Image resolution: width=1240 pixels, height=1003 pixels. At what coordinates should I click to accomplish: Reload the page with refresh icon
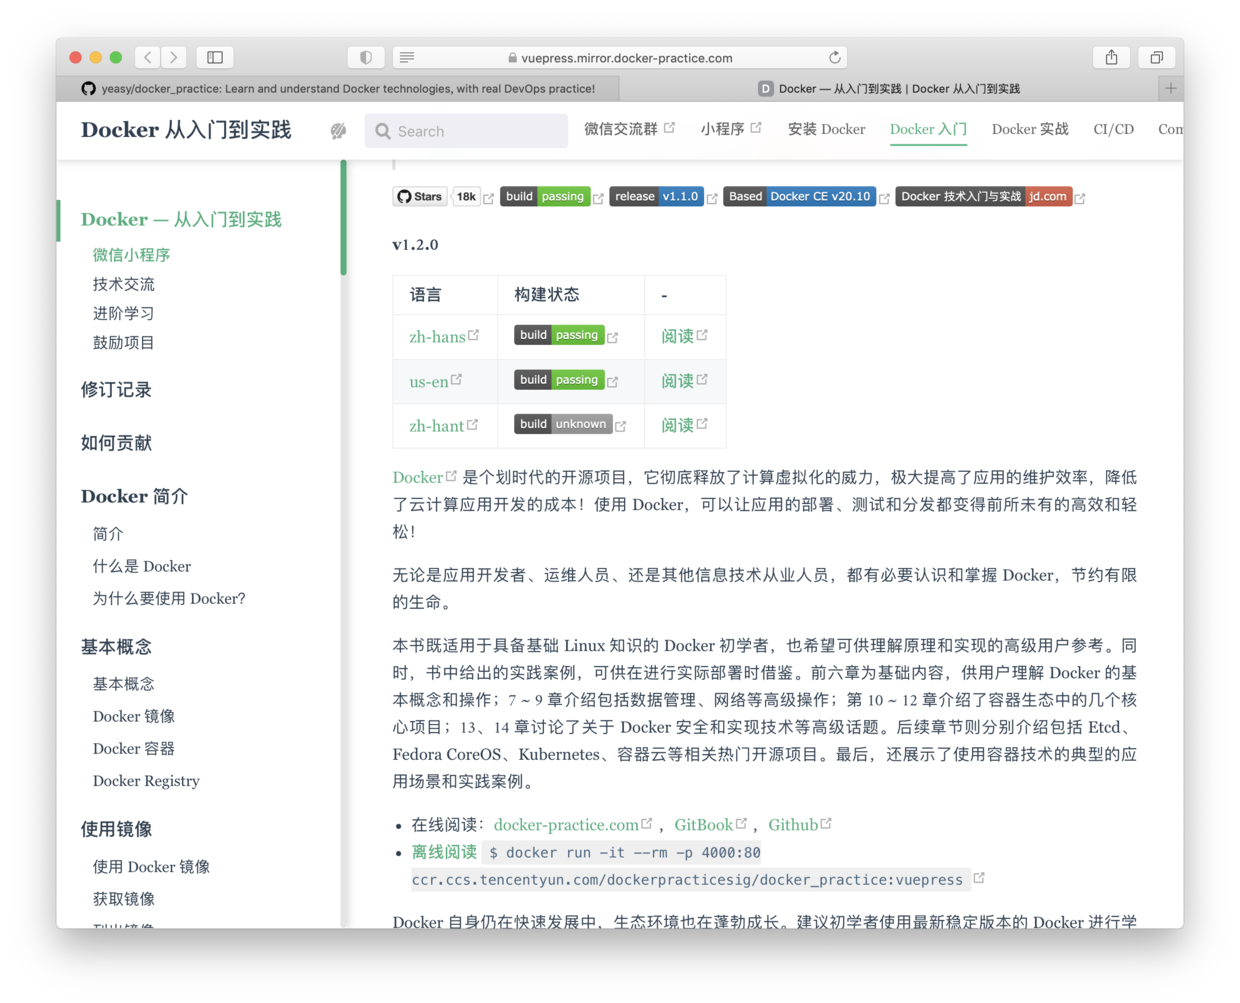[835, 58]
